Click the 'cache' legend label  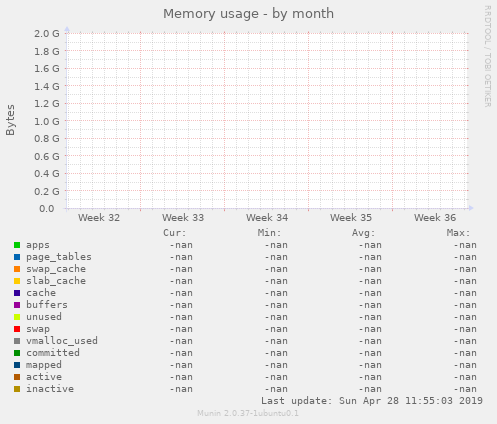[41, 293]
